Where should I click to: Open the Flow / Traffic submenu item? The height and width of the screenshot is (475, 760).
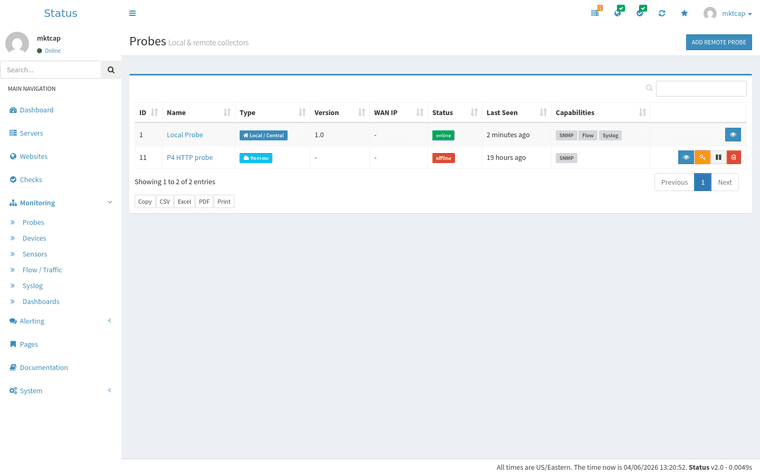coord(42,270)
